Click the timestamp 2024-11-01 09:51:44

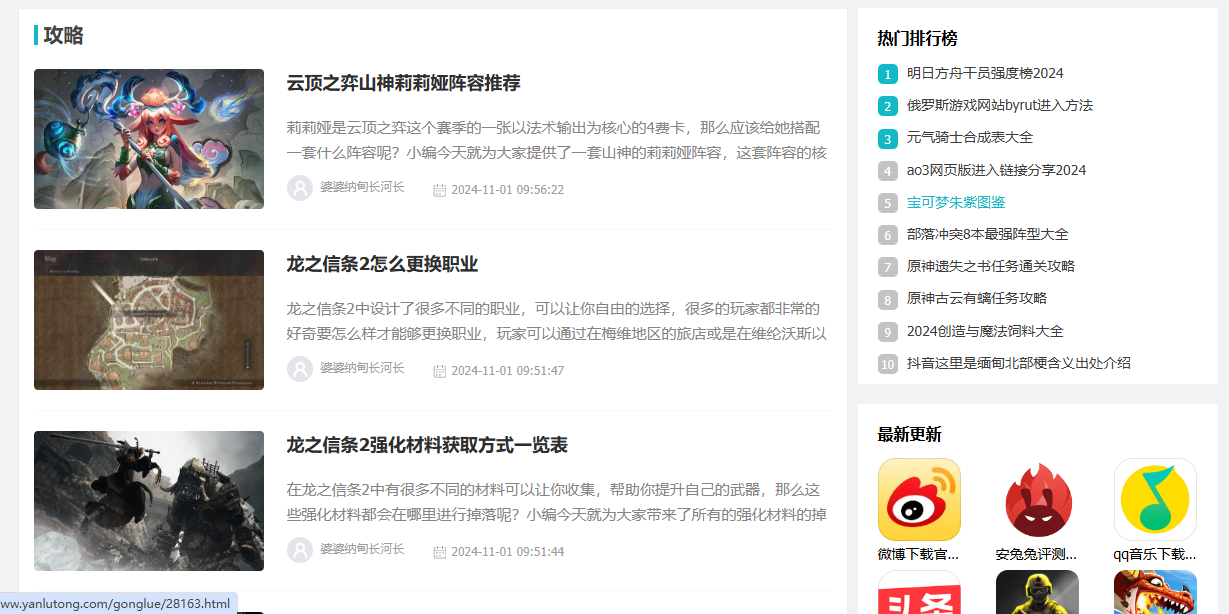point(507,552)
